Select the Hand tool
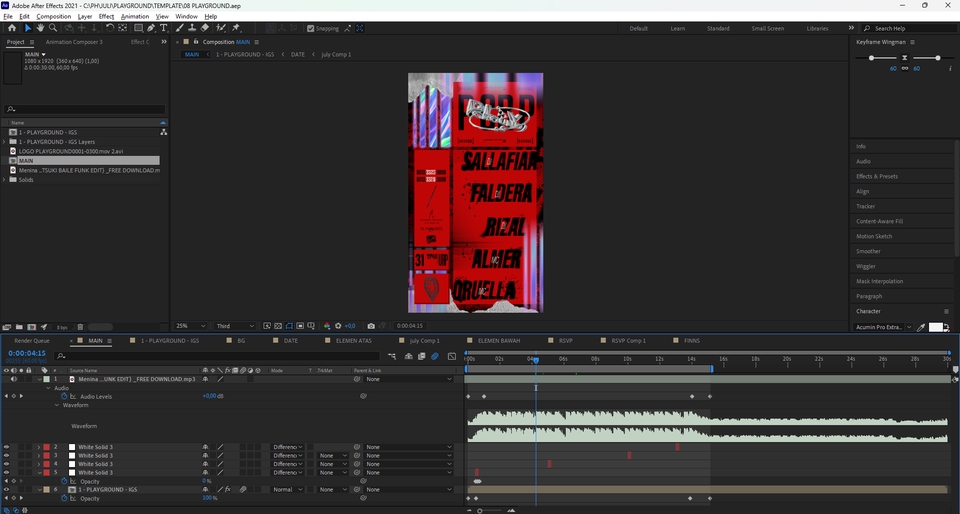The width and height of the screenshot is (960, 514). [40, 28]
